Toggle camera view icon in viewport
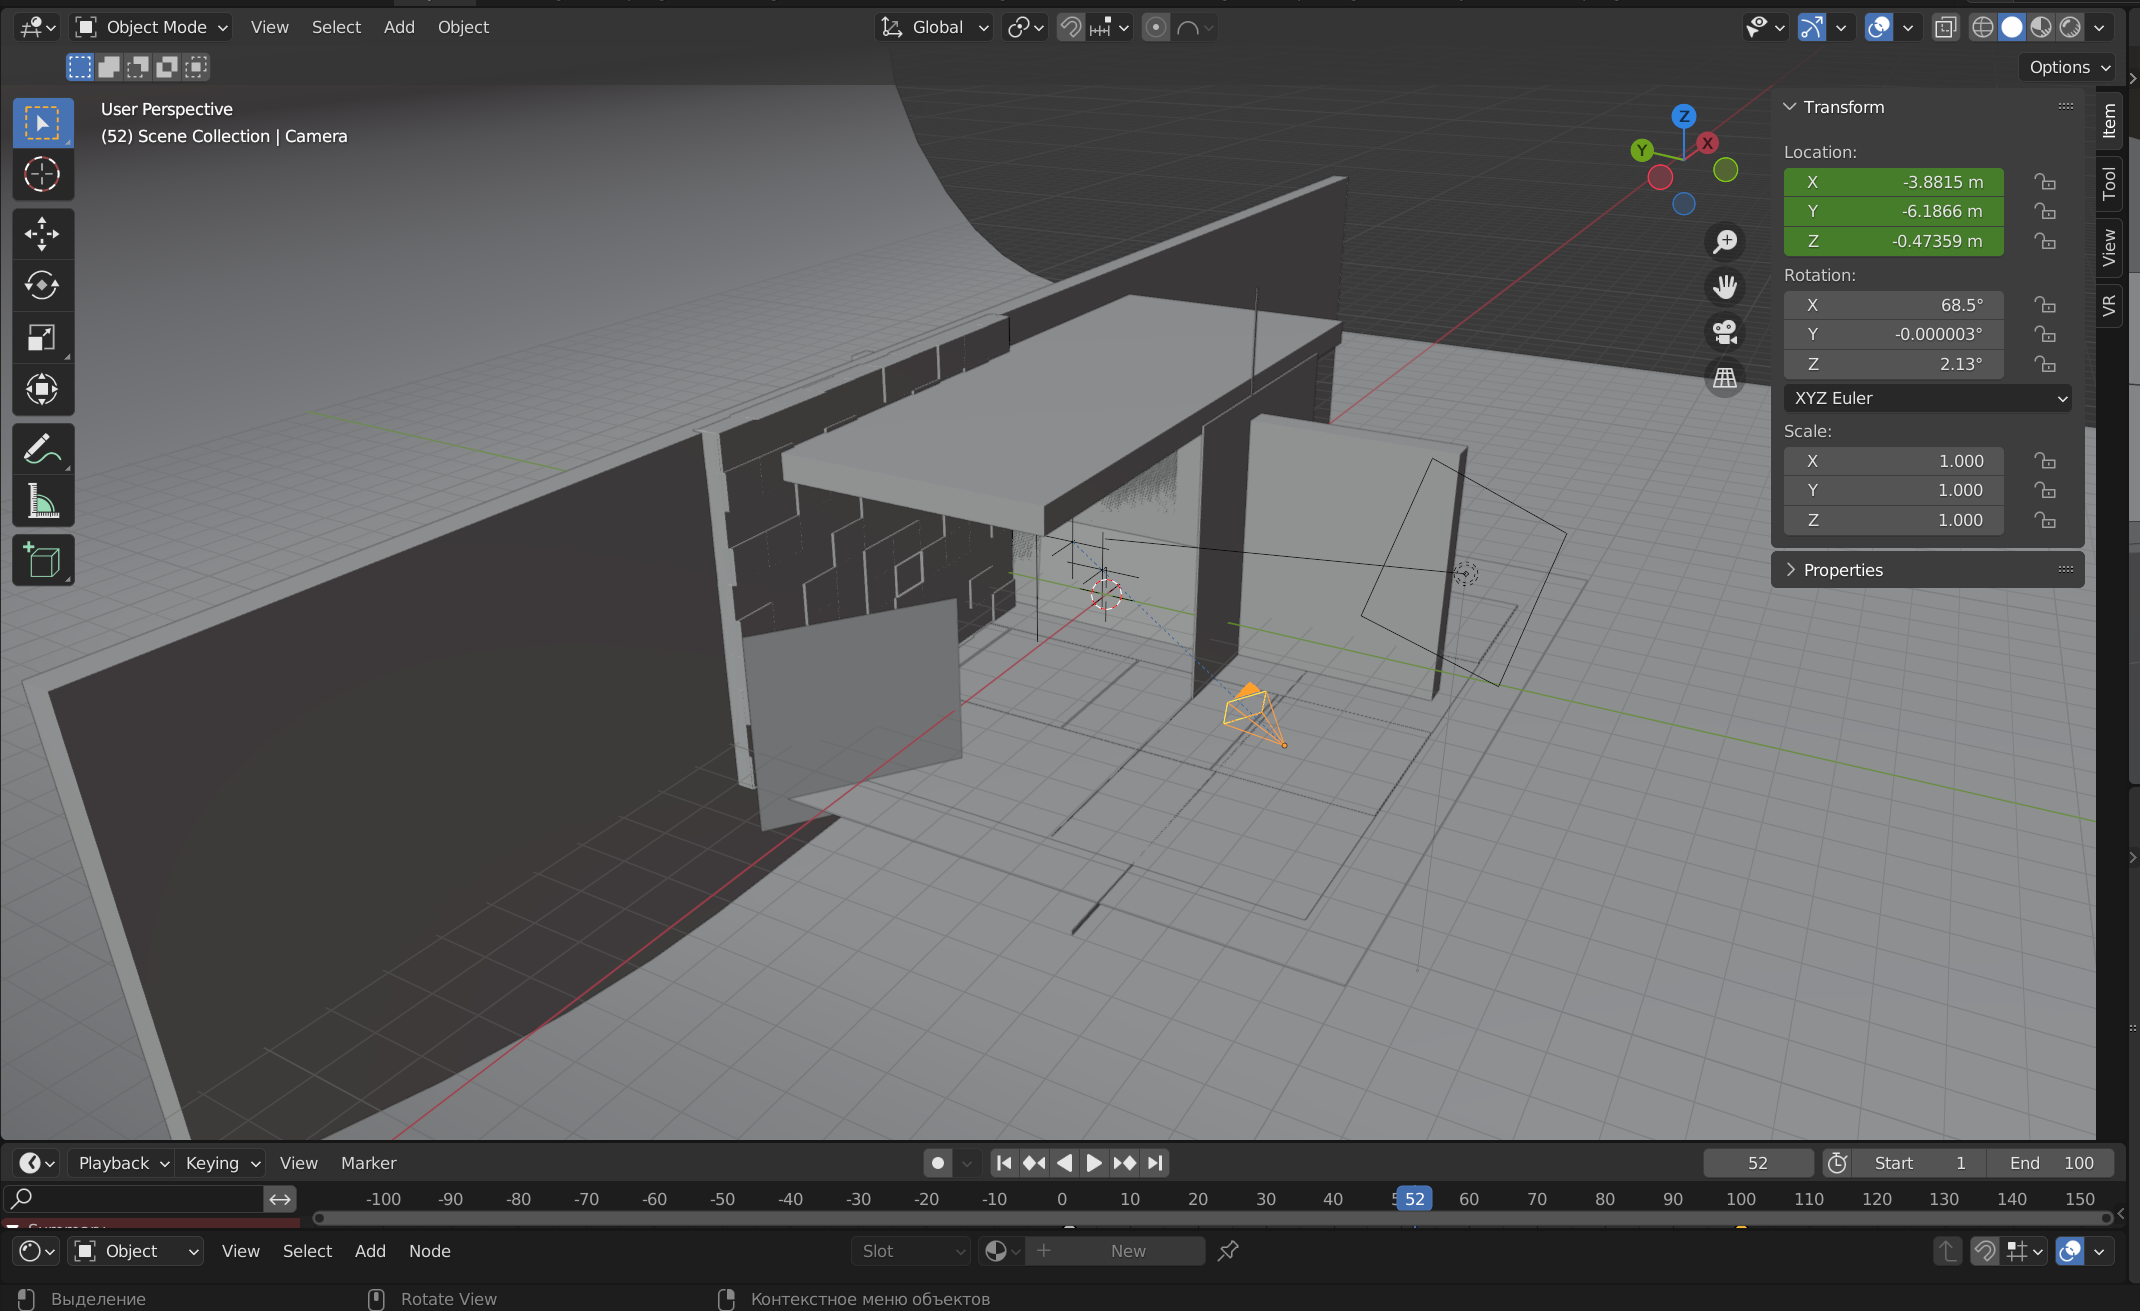This screenshot has height=1311, width=2140. click(x=1725, y=332)
